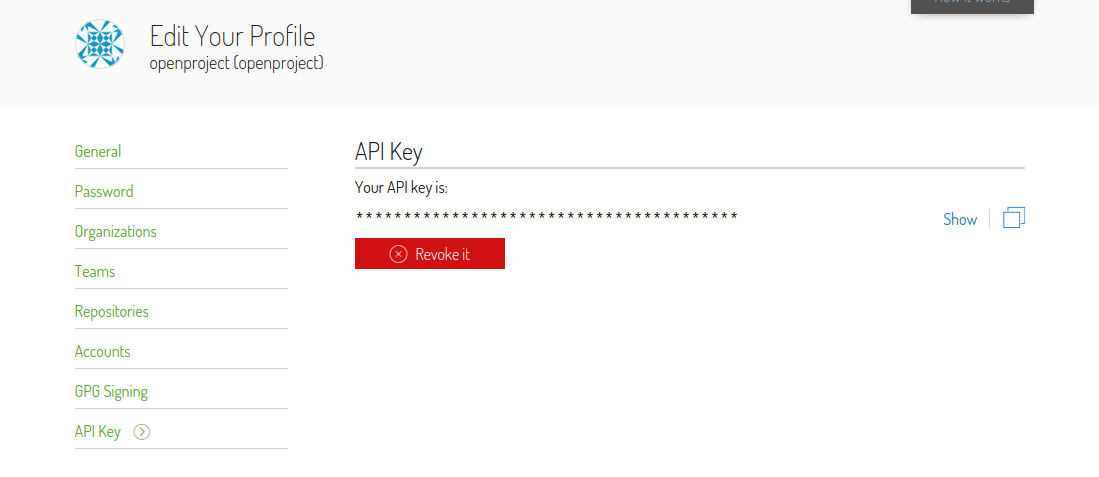Click the dark button at the top right
1099x477 pixels.
coord(971,5)
